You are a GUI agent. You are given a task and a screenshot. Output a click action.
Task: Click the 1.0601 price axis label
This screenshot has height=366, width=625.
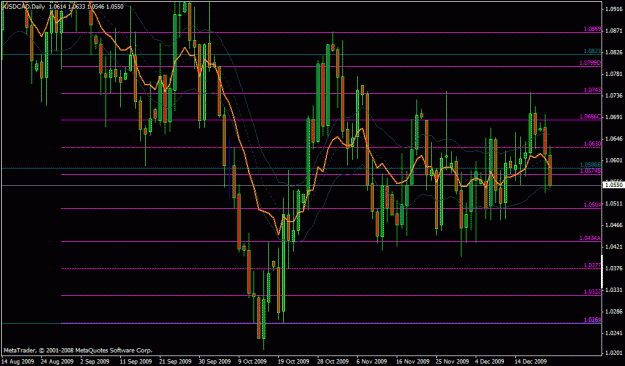click(x=613, y=160)
